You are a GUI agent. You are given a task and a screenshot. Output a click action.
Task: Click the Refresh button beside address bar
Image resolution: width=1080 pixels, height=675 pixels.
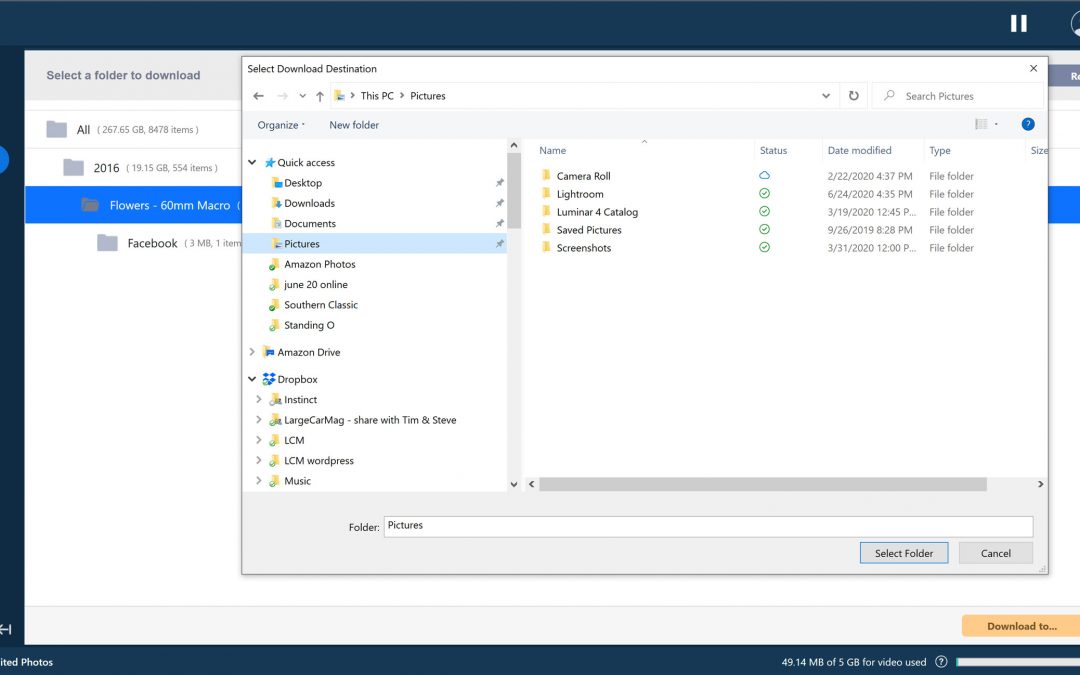853,96
